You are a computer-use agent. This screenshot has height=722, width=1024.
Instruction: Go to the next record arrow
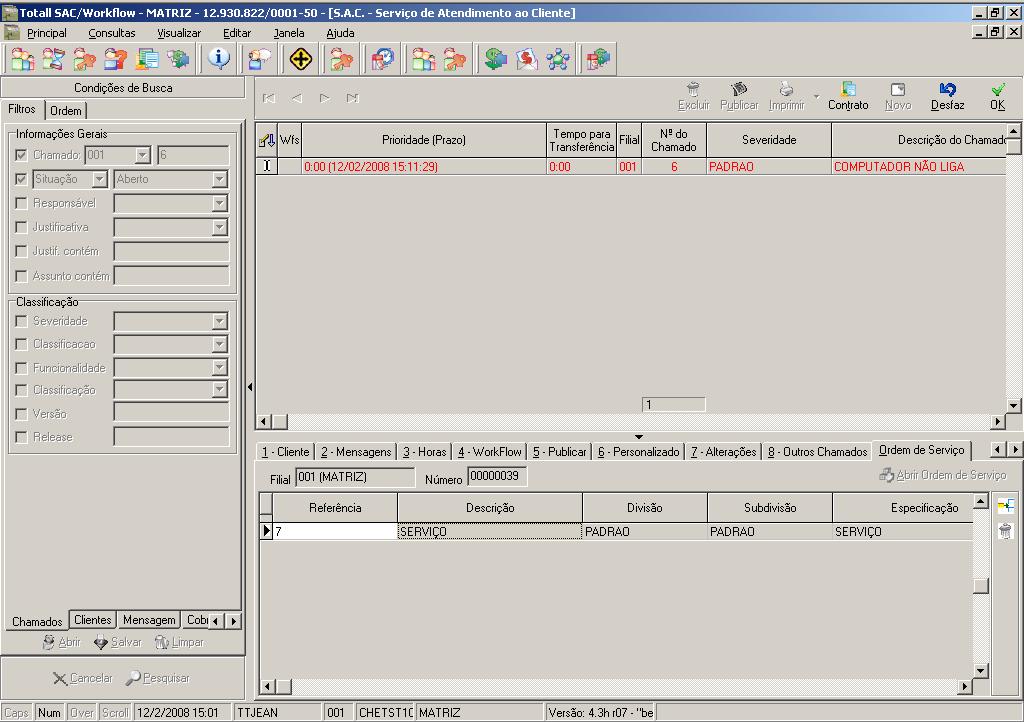pyautogui.click(x=325, y=99)
